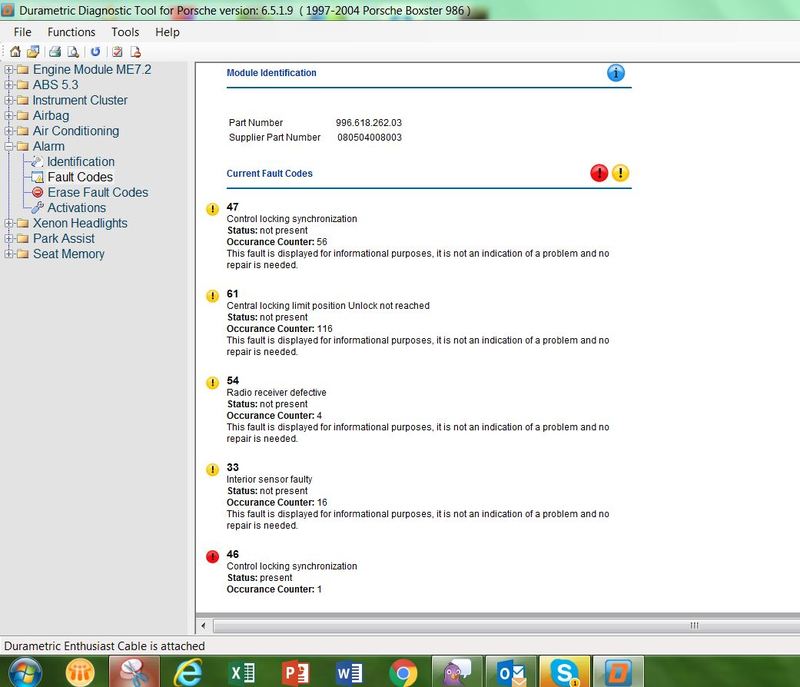Image resolution: width=800 pixels, height=687 pixels.
Task: Click the blue Refresh toolbar icon
Action: (x=95, y=52)
